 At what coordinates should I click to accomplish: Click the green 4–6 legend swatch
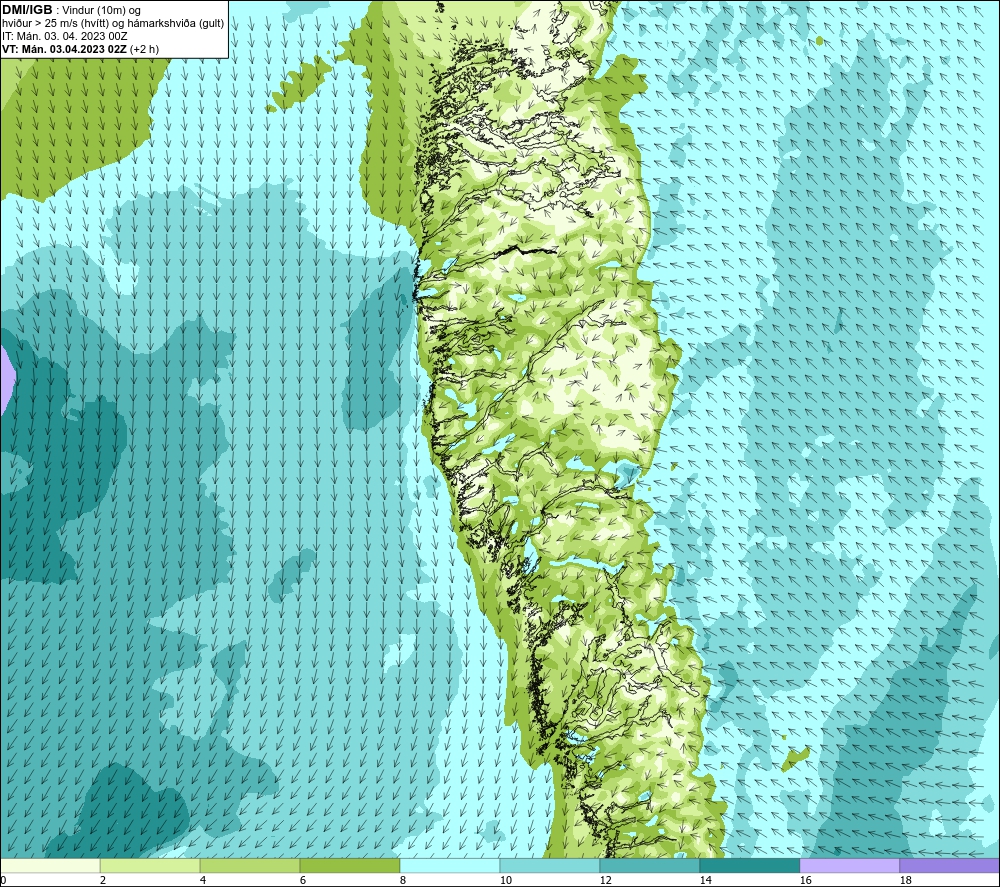click(x=250, y=865)
